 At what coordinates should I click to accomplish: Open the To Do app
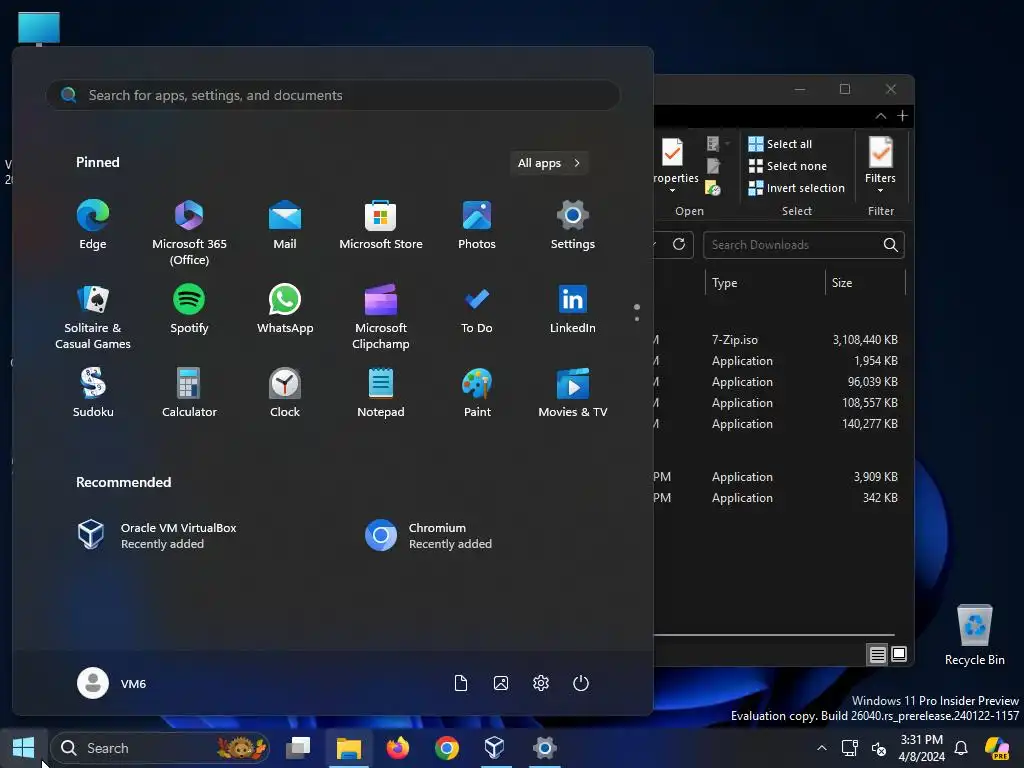(x=477, y=310)
